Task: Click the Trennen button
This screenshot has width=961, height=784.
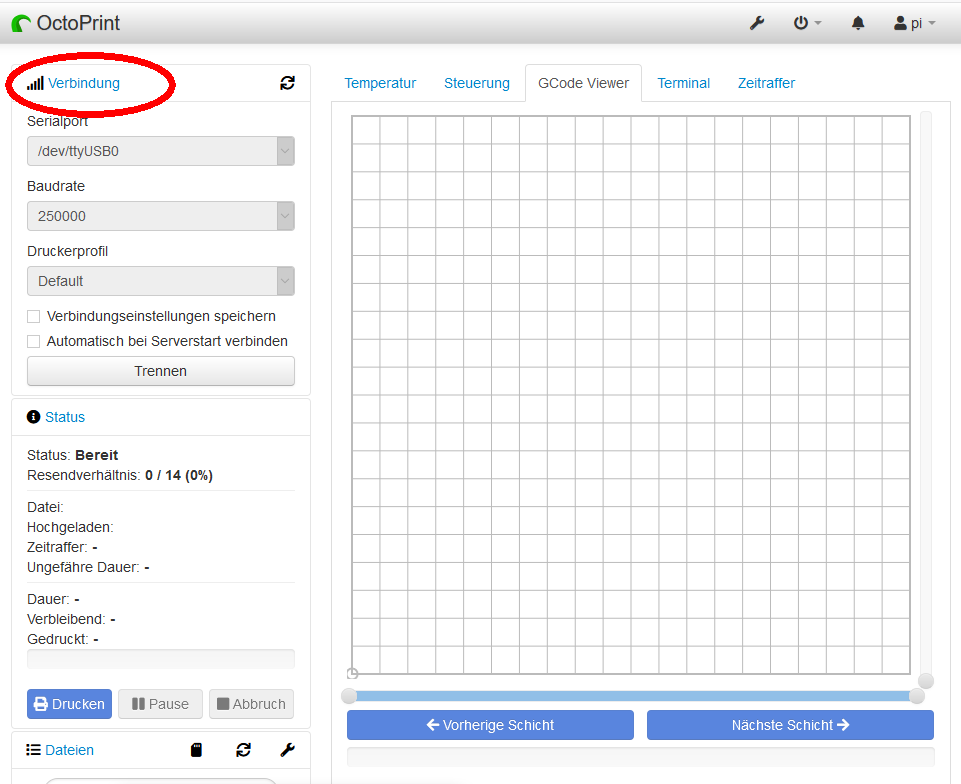Action: click(x=161, y=371)
